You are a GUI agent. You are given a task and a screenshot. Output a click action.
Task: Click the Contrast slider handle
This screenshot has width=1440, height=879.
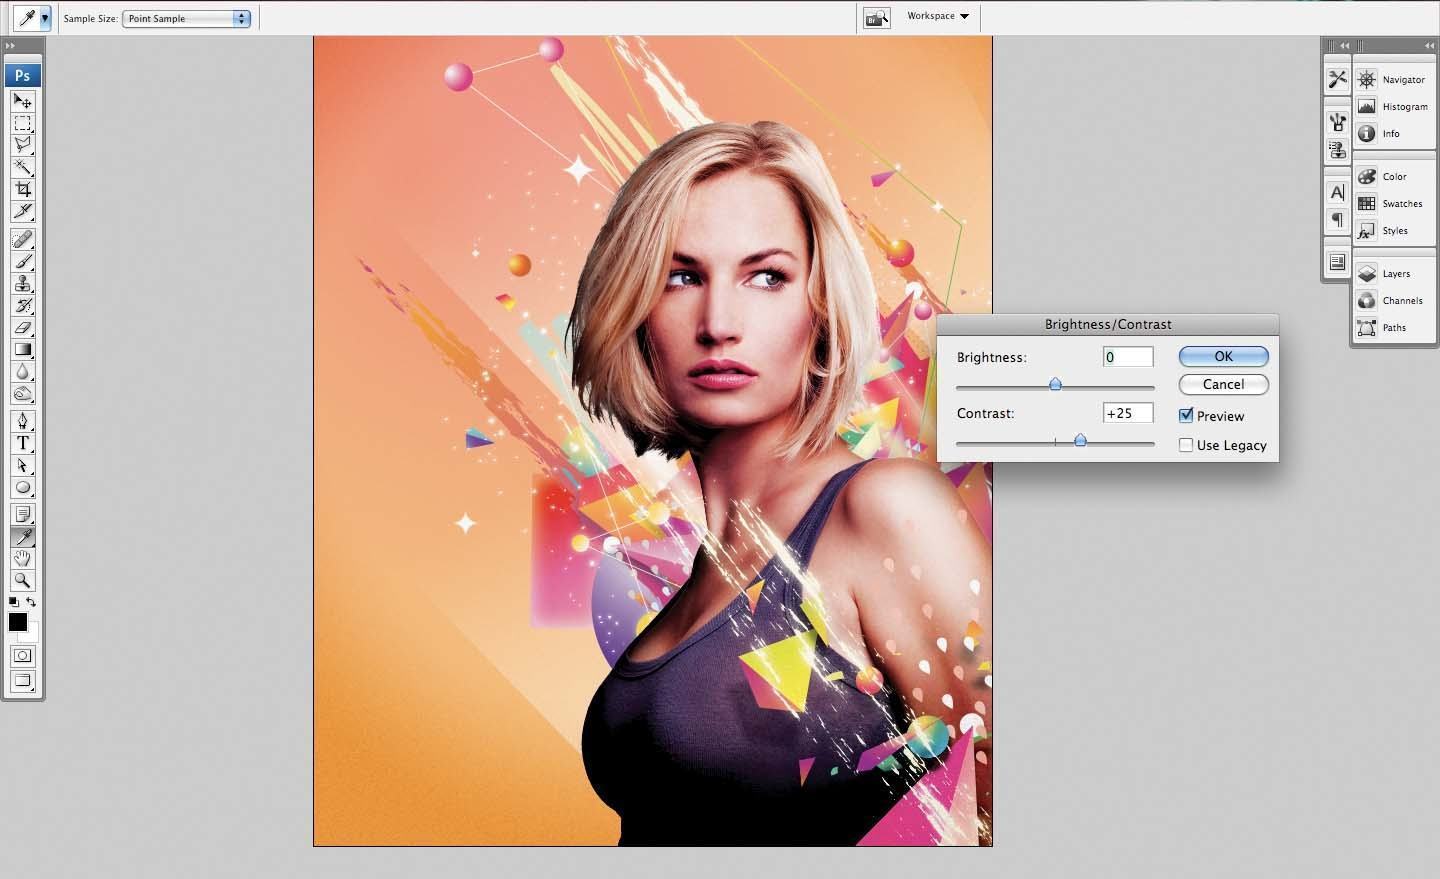[x=1080, y=440]
